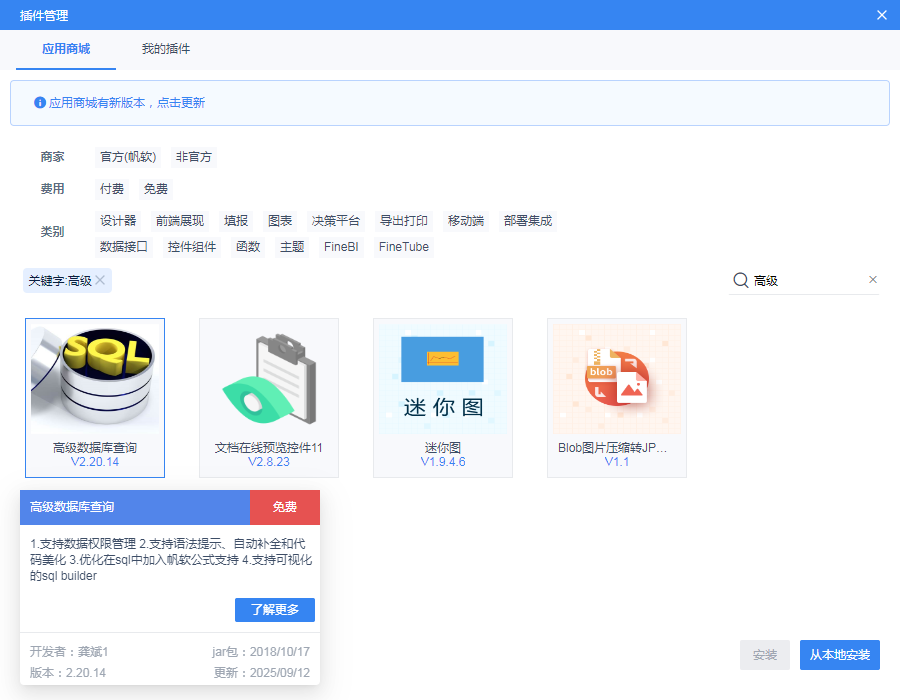The height and width of the screenshot is (700, 900).
Task: Click the magnifier search icon
Action: (741, 281)
